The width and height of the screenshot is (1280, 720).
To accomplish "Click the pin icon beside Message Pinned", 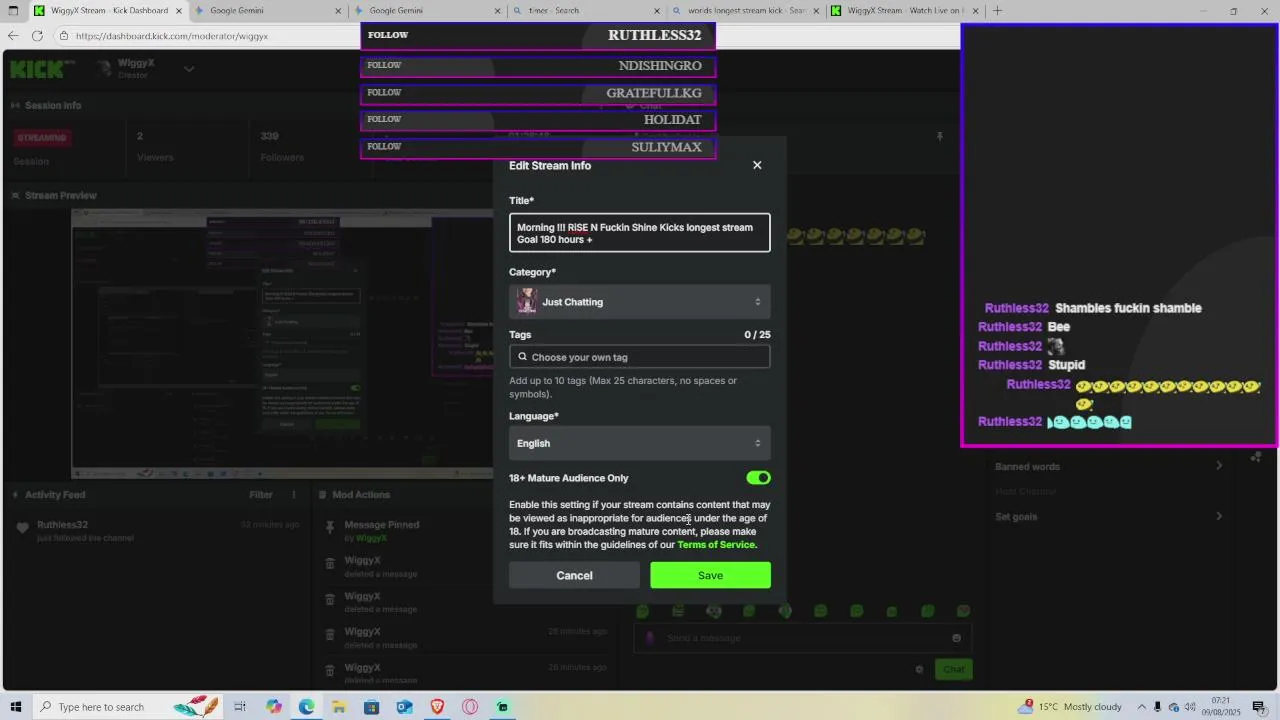I will [330, 526].
